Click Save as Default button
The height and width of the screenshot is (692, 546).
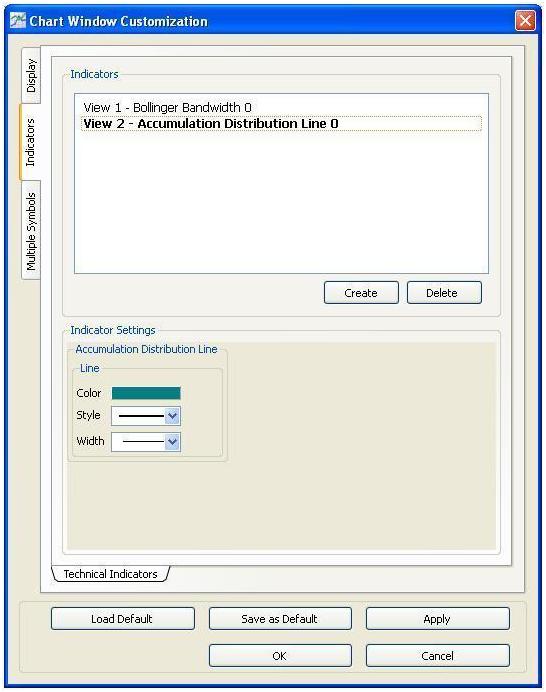[x=280, y=619]
